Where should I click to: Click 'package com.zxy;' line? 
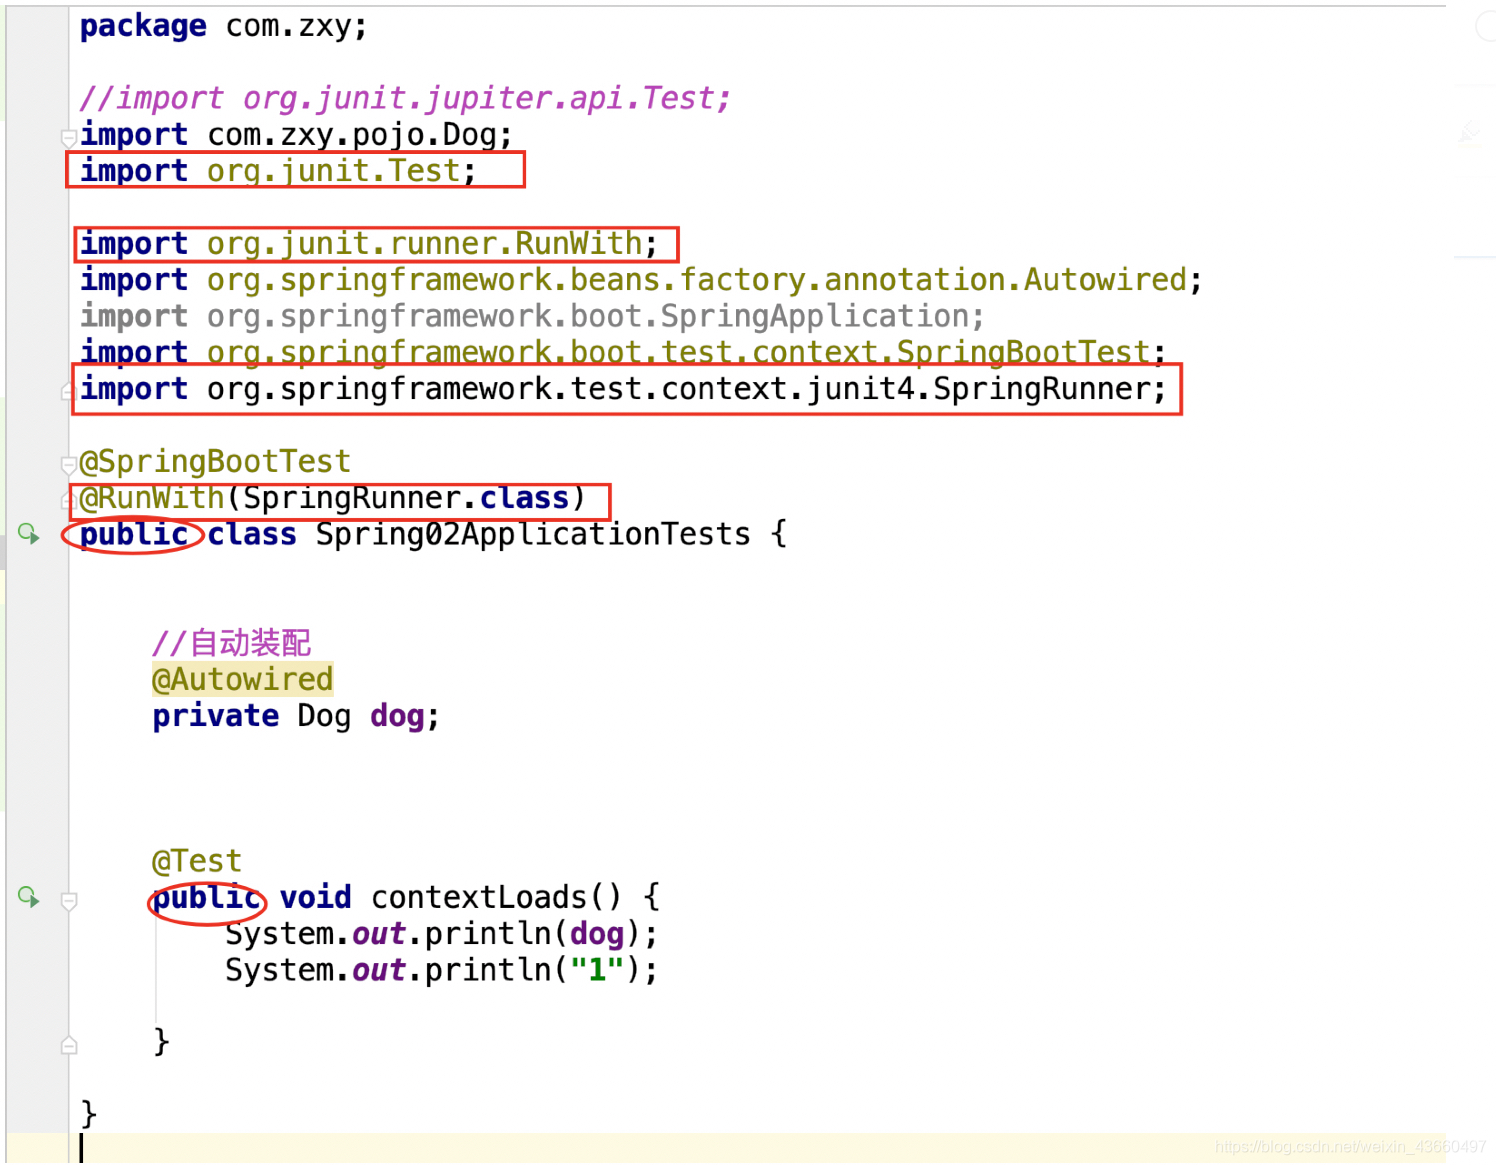(x=224, y=26)
